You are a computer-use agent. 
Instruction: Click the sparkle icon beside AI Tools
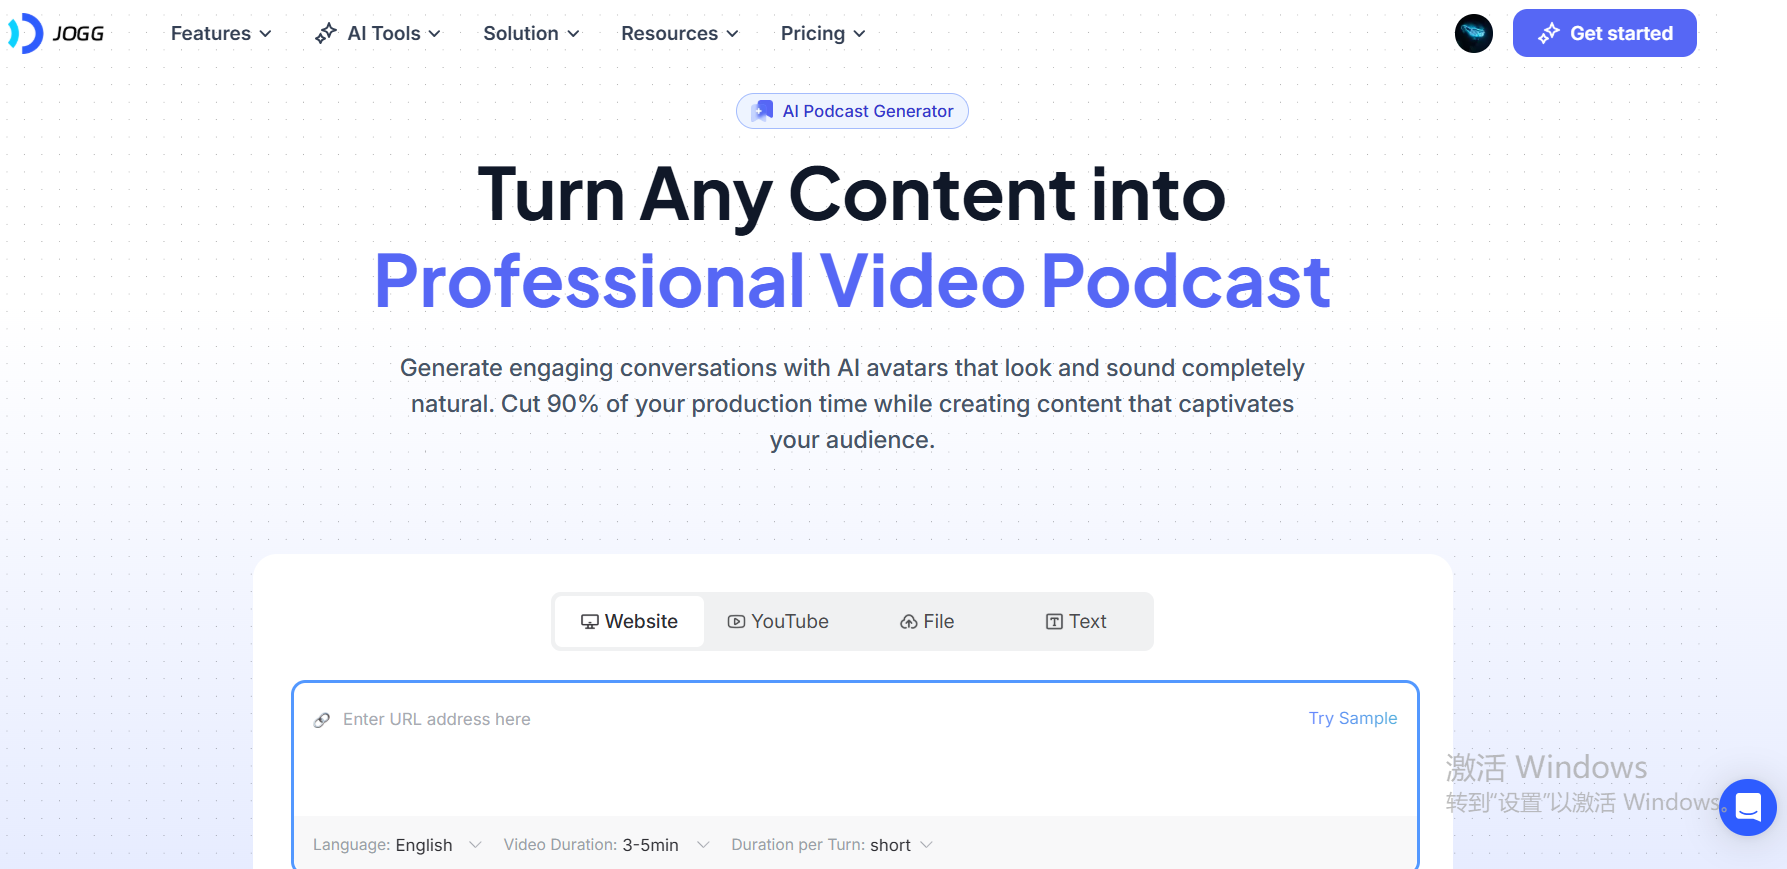(x=325, y=33)
